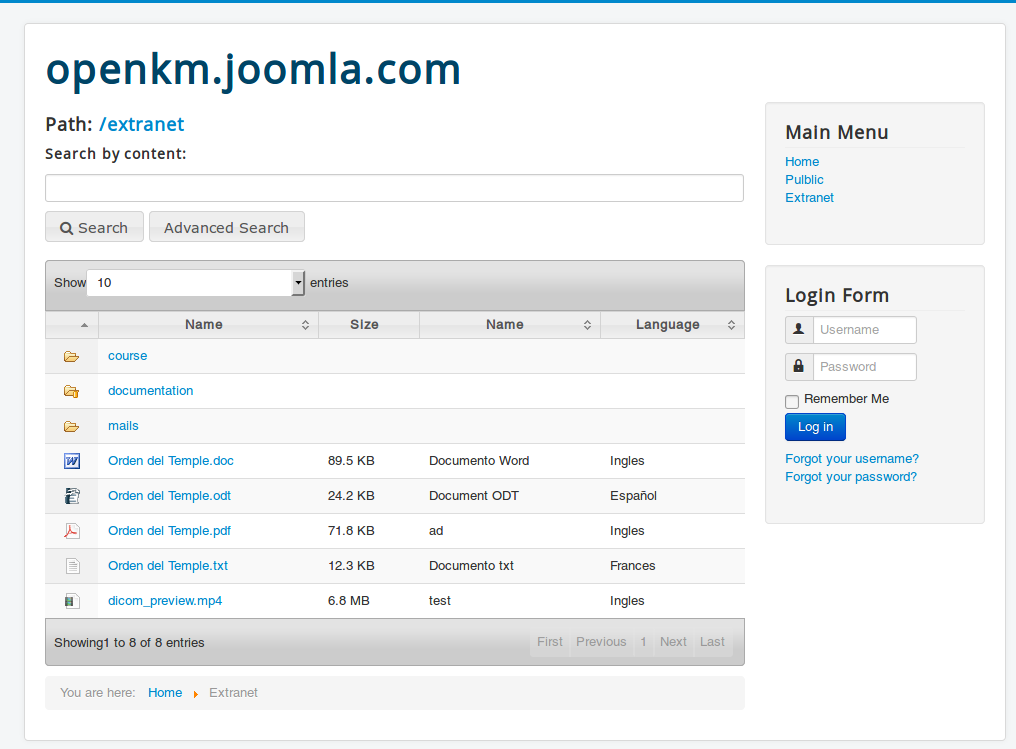
Task: Click the ODT file icon
Action: [x=72, y=496]
